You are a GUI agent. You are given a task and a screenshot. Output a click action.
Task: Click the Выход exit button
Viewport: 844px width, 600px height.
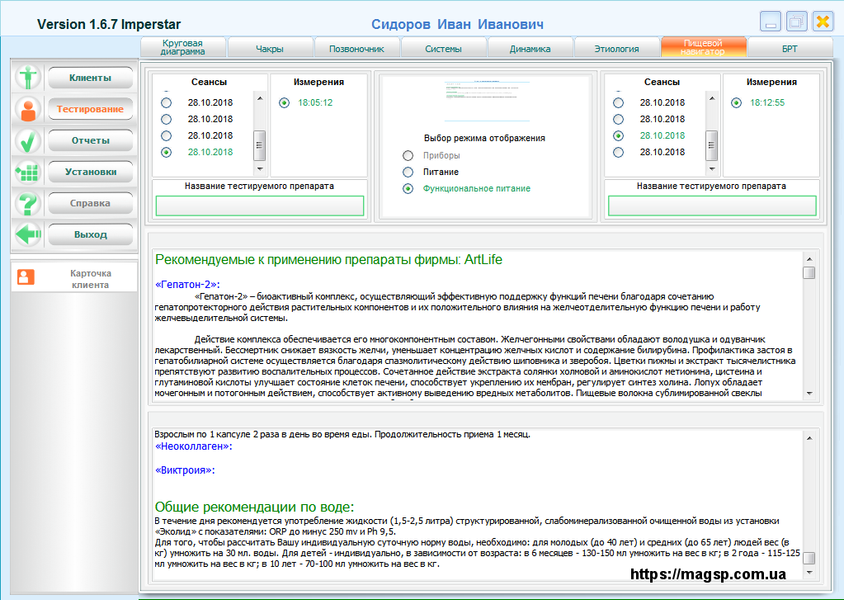pos(90,235)
